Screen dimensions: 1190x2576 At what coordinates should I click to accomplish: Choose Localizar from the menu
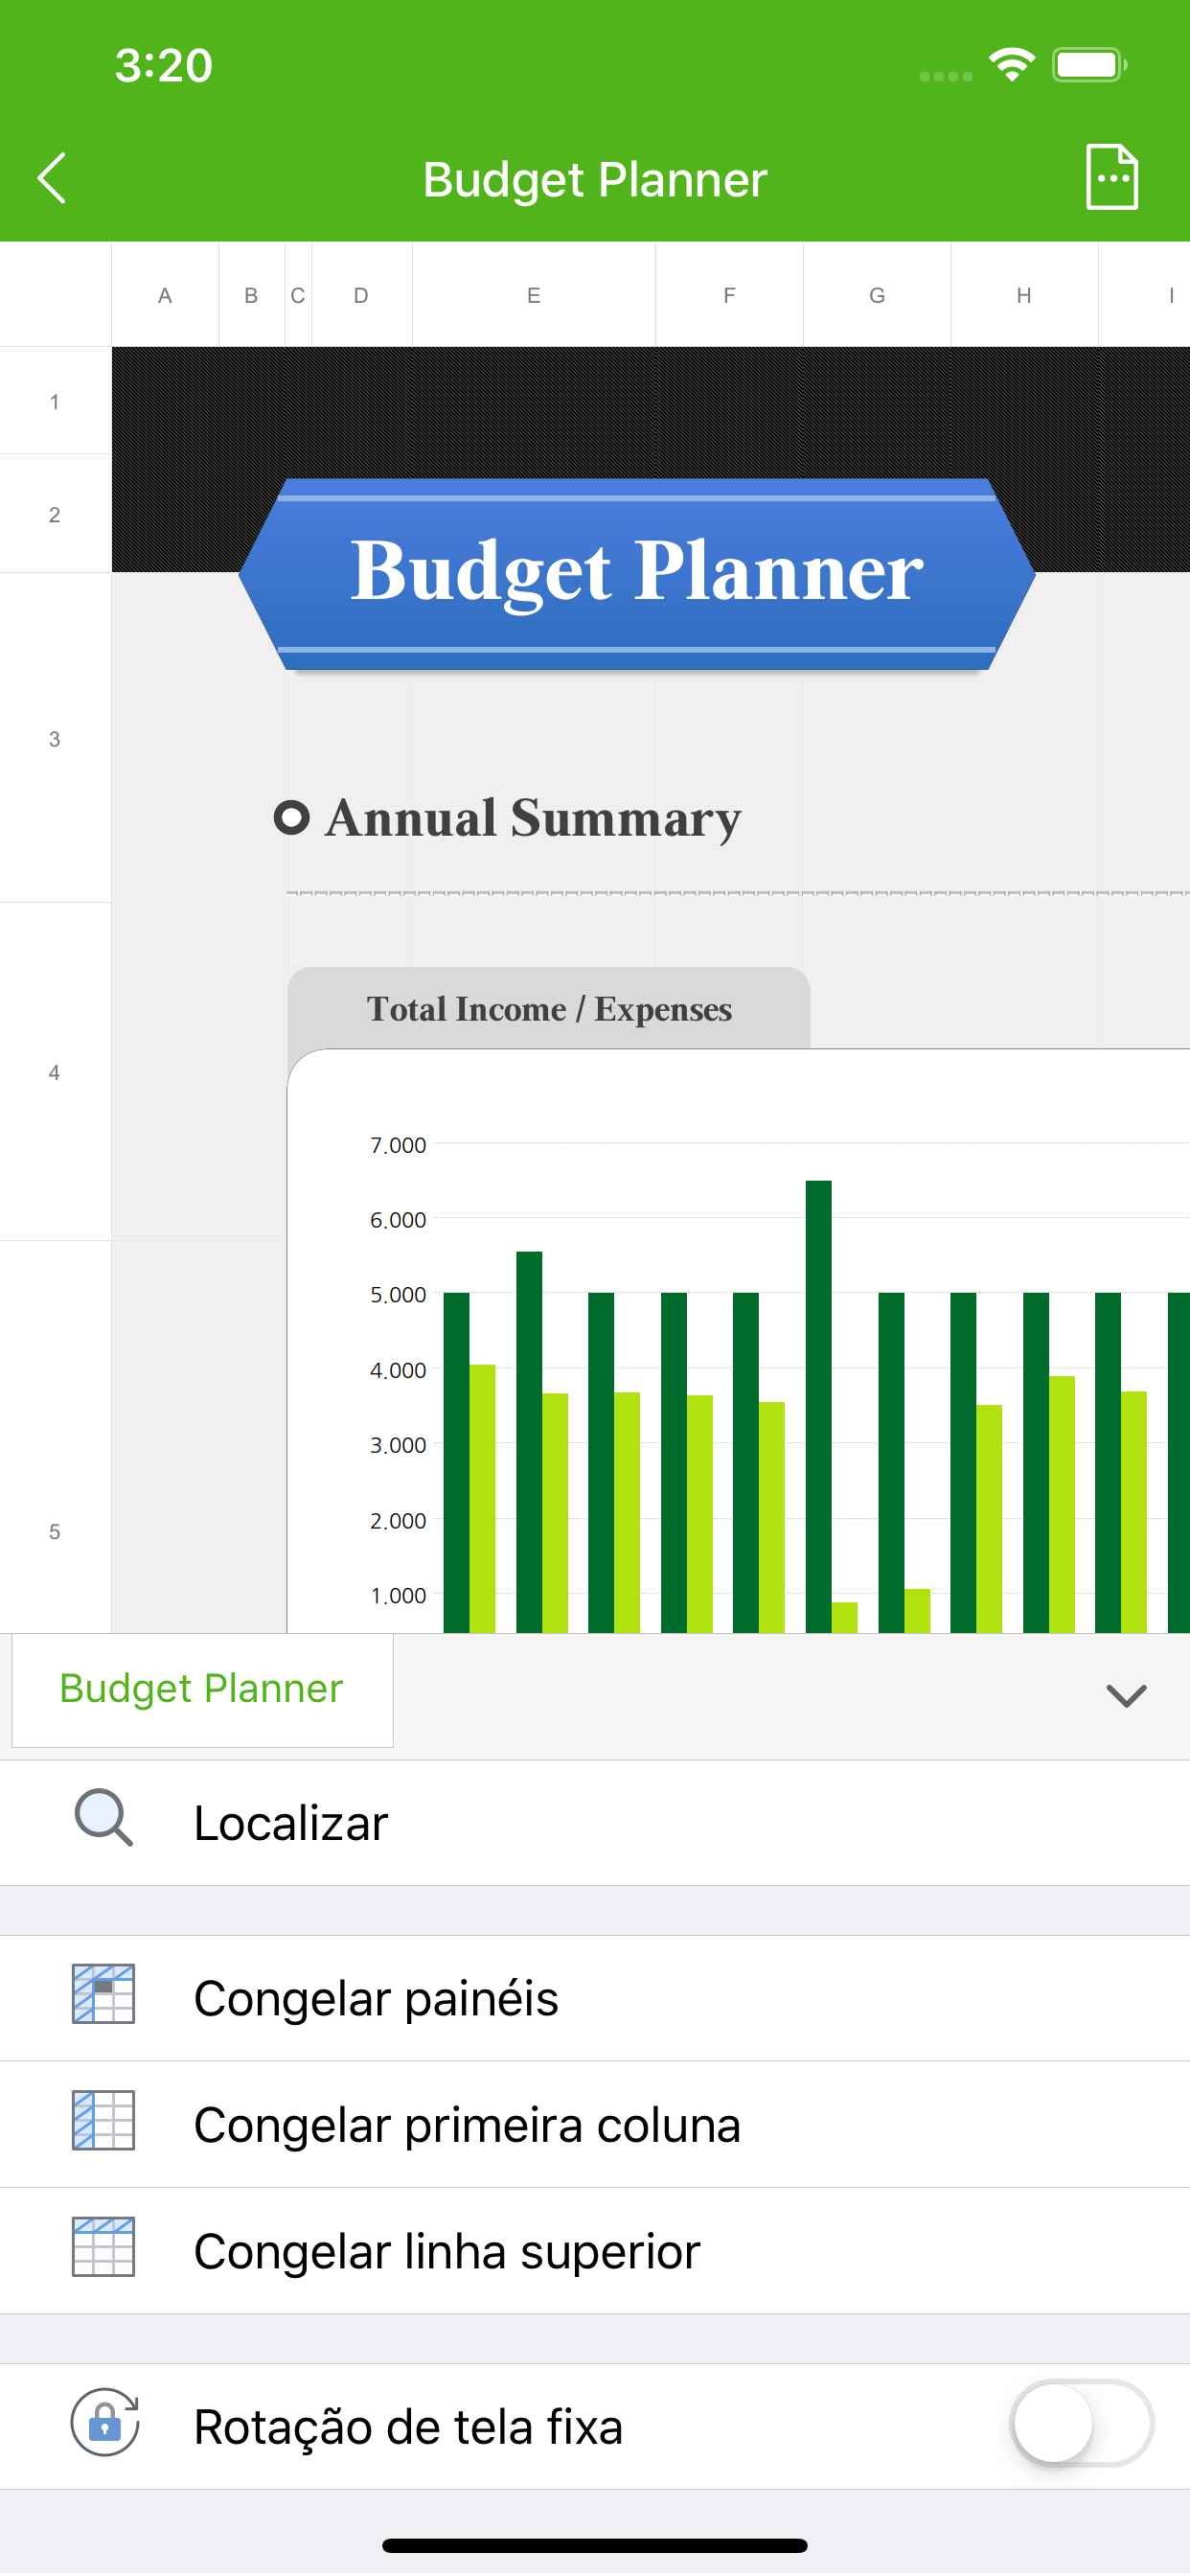click(x=595, y=1822)
